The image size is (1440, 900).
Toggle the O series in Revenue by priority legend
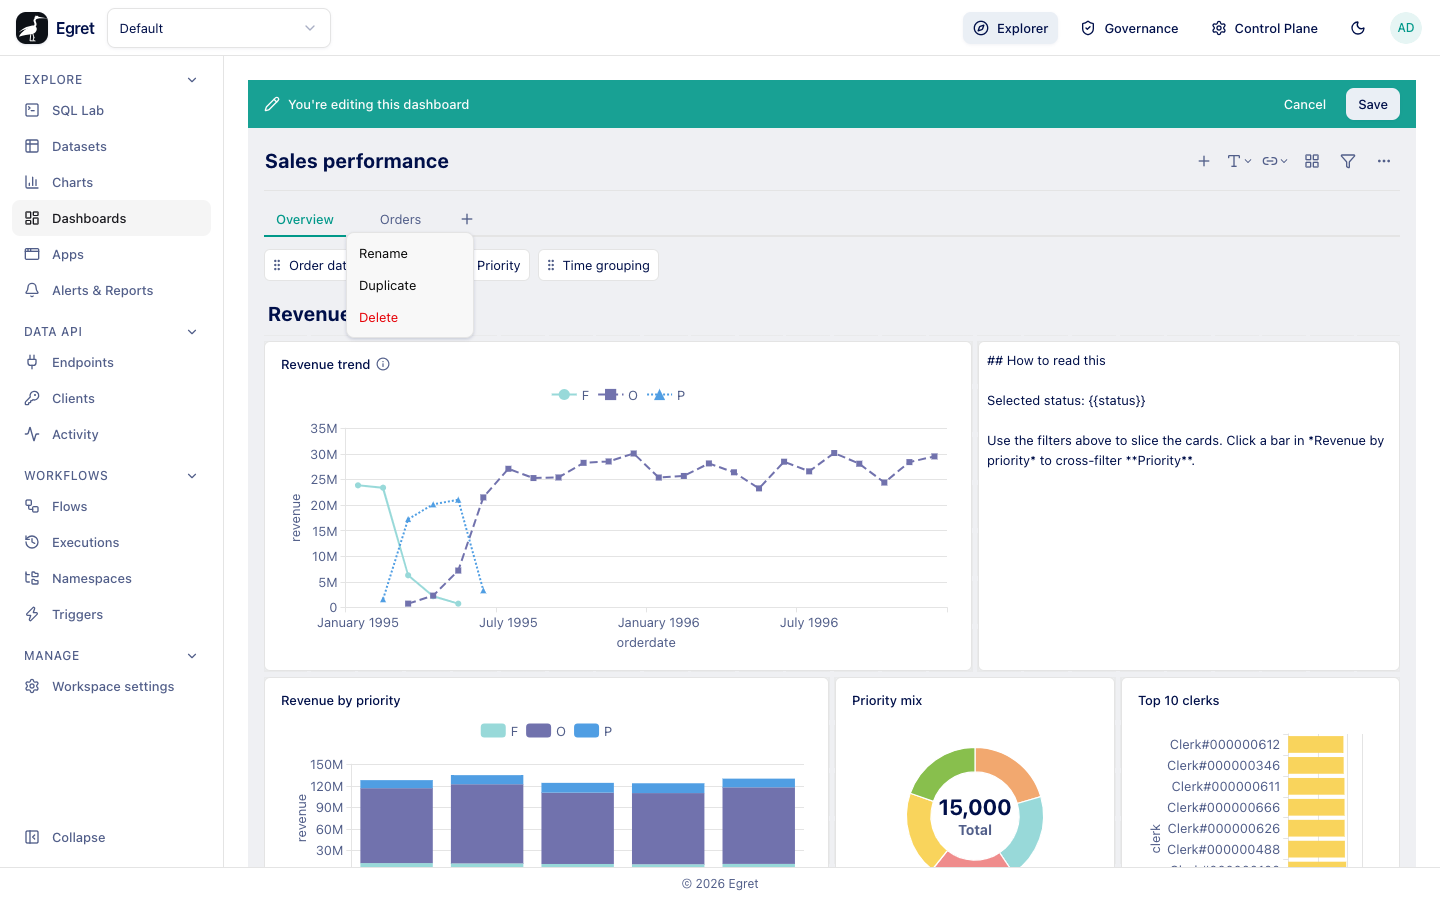pyautogui.click(x=546, y=731)
